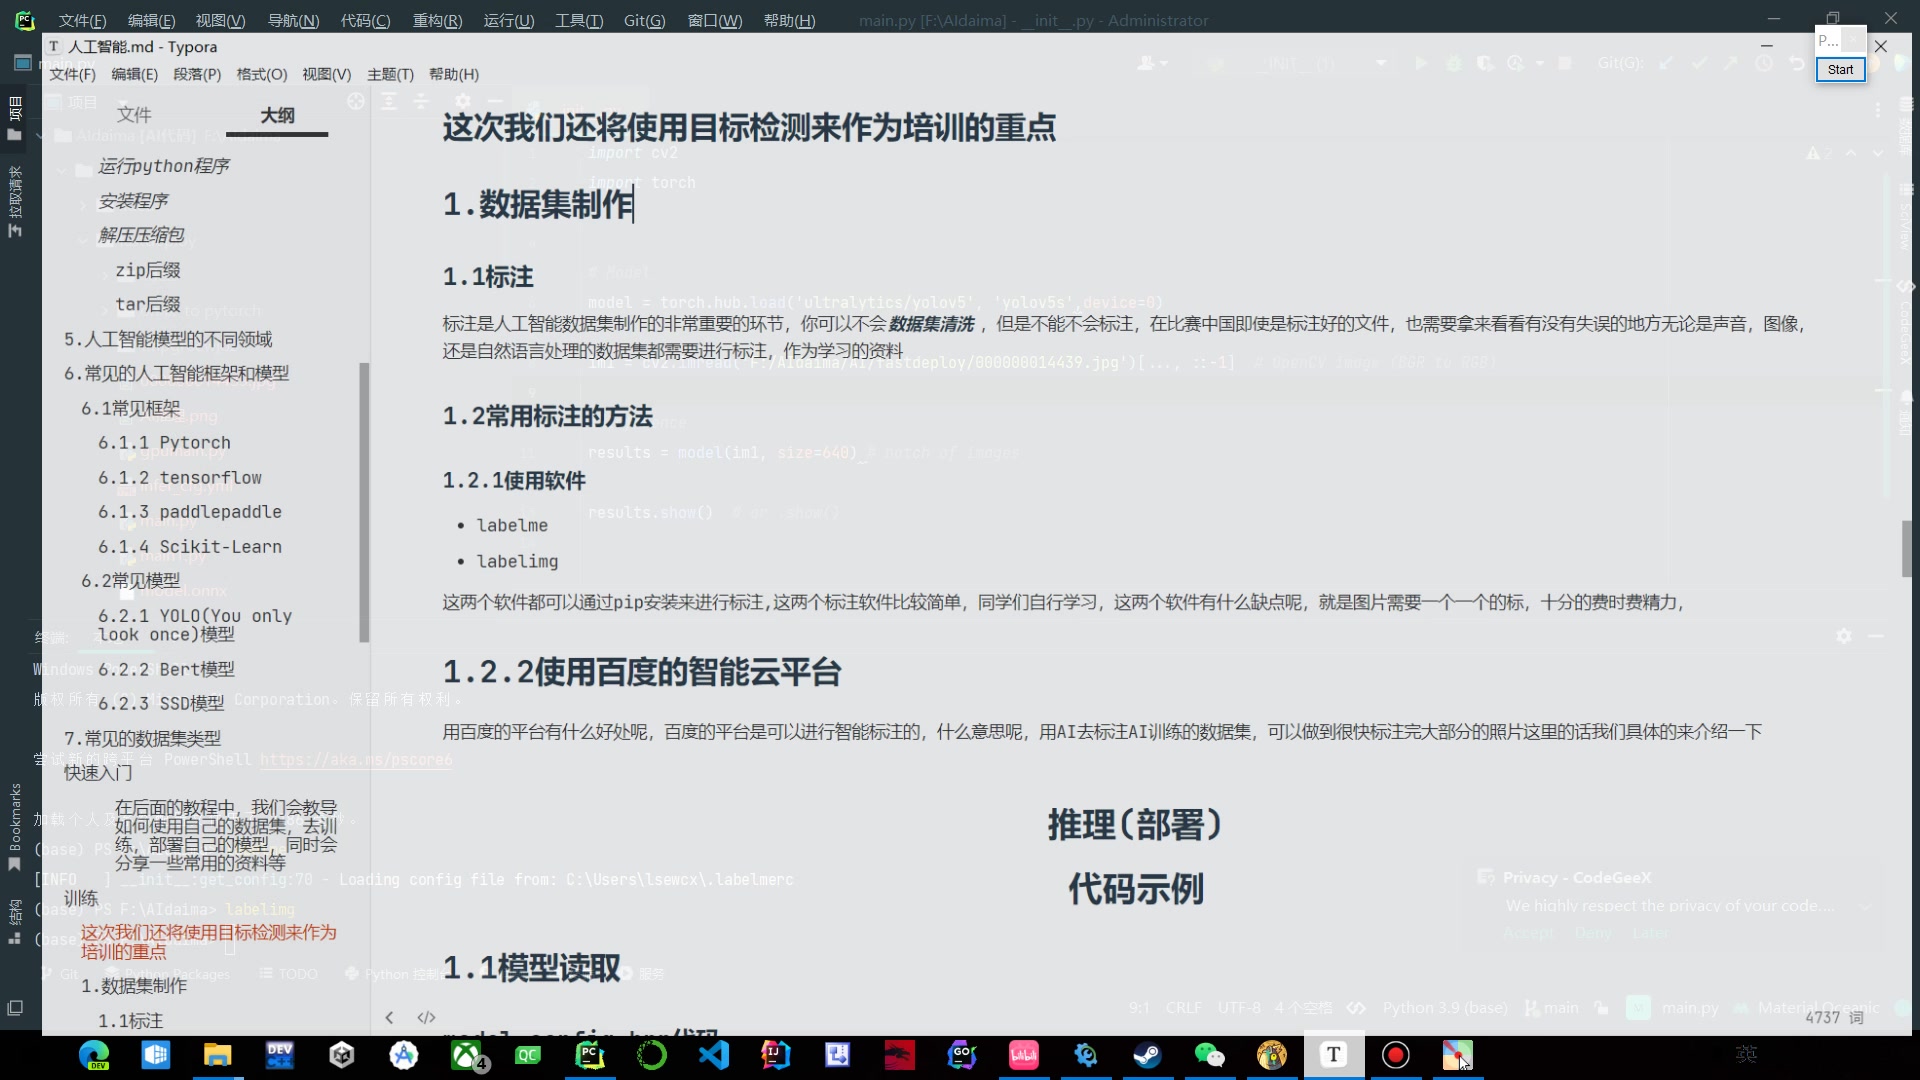Open IntelliJ IDEA from the taskbar
Viewport: 1920px width, 1080px height.
[776, 1055]
